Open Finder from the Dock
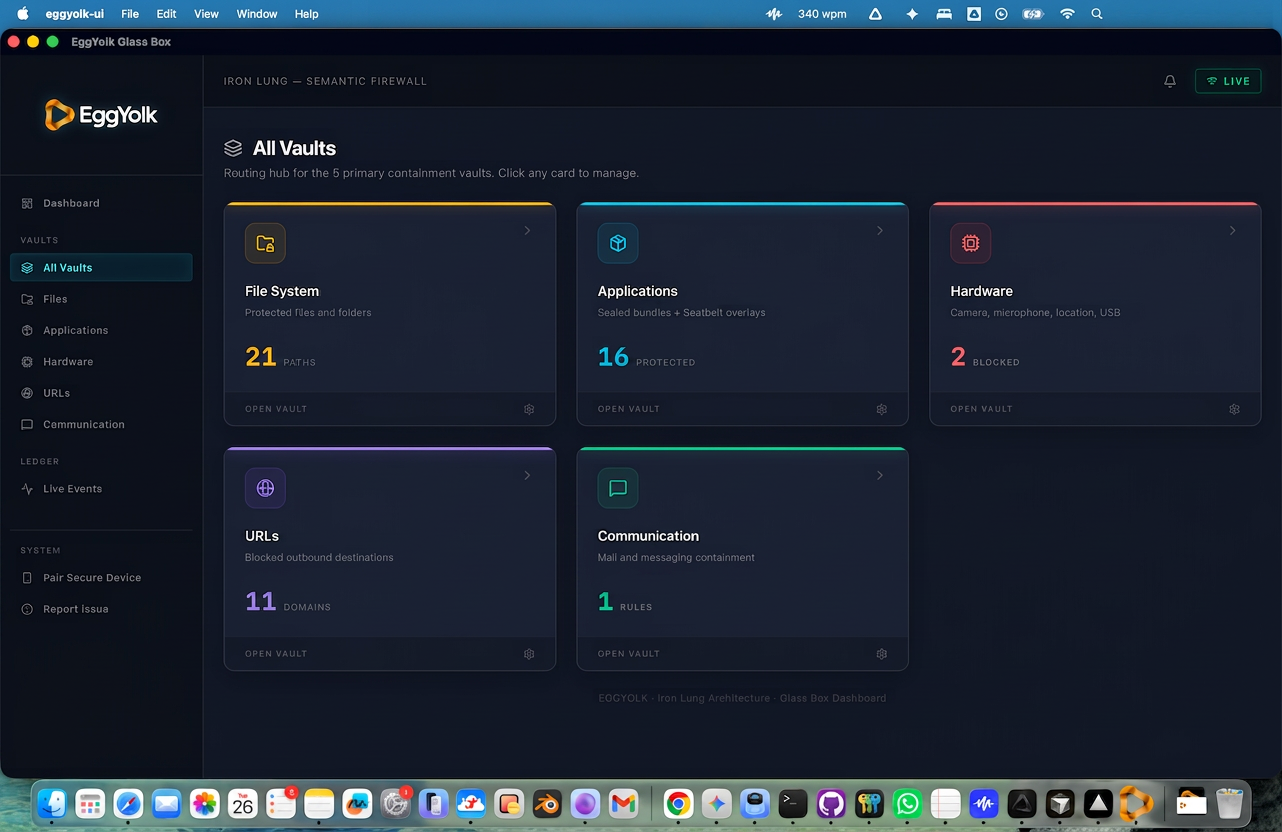This screenshot has width=1282, height=832. tap(52, 803)
